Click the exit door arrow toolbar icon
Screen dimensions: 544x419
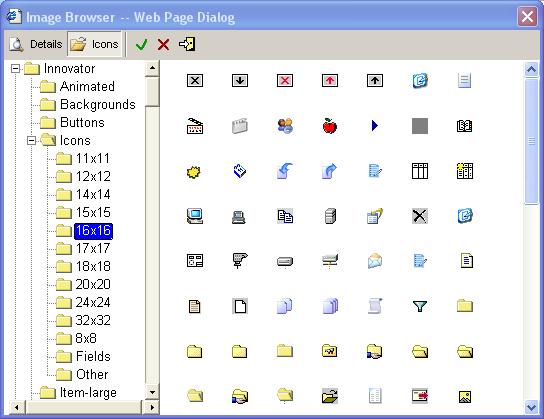[187, 44]
